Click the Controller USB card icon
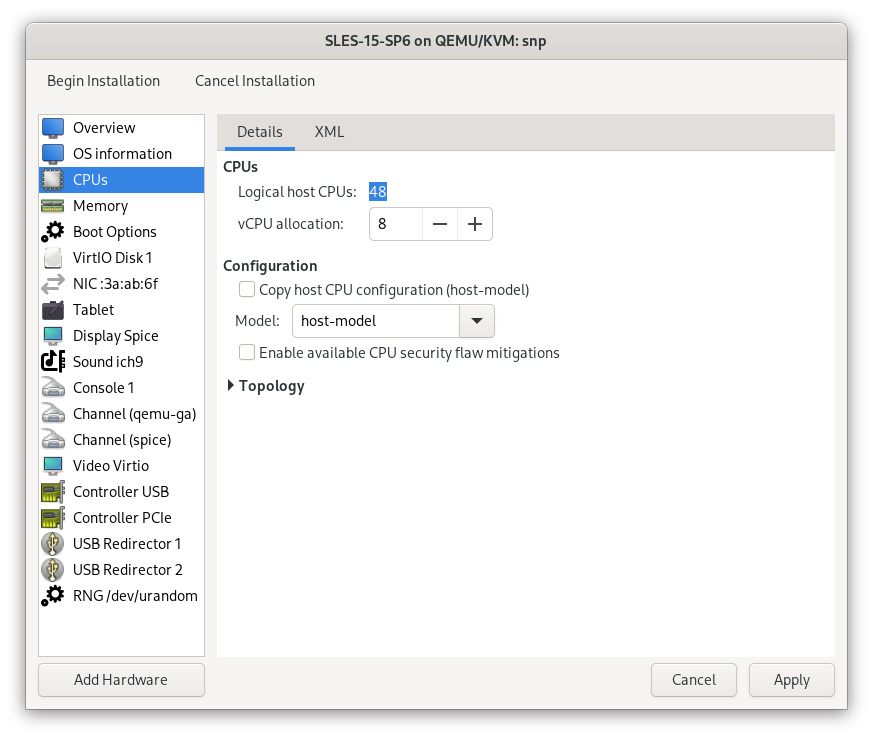The image size is (873, 738). [53, 492]
